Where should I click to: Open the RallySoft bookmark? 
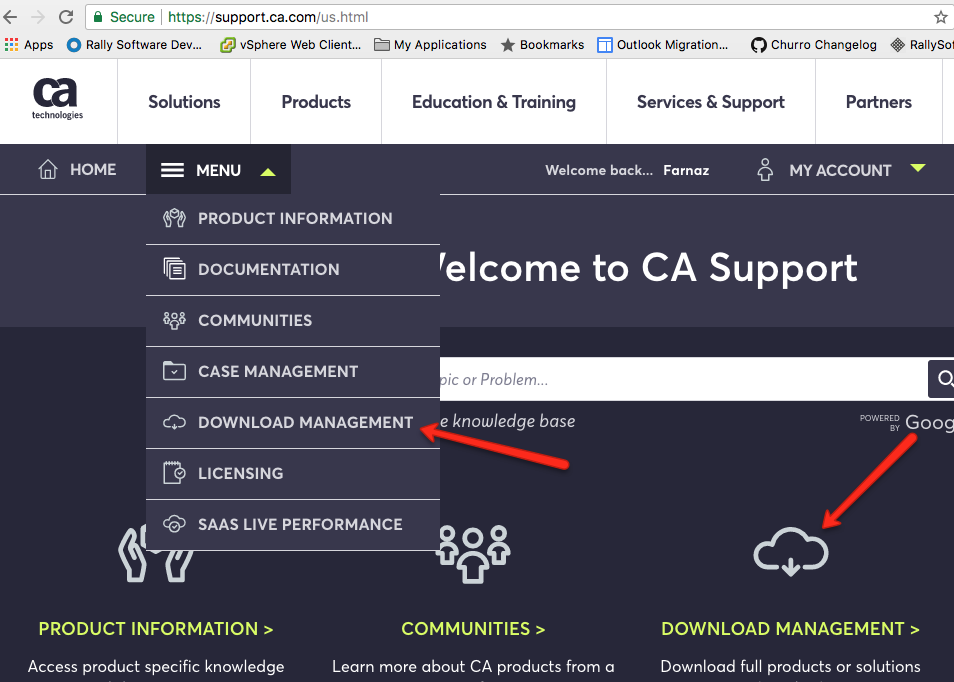(x=922, y=44)
